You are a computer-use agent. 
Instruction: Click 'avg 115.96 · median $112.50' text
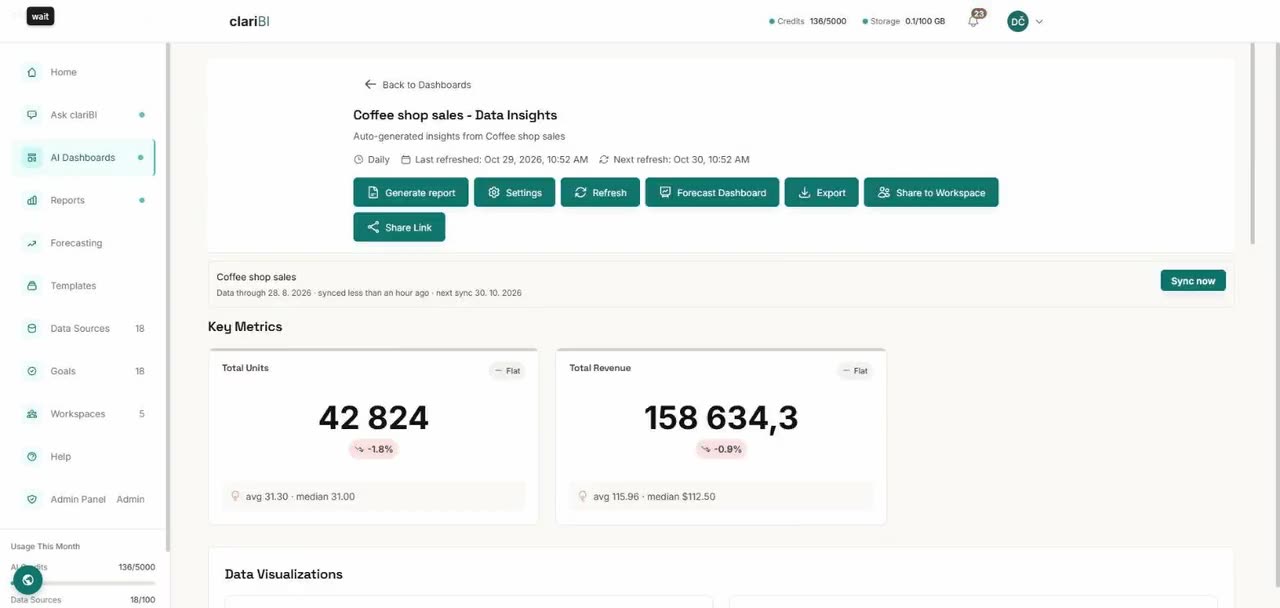click(654, 496)
